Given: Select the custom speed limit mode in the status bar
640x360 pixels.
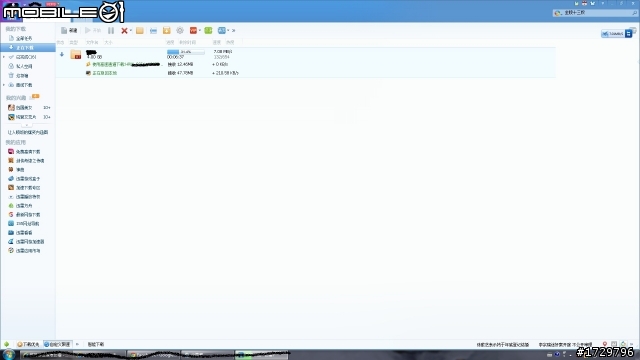Looking at the screenshot, I should pyautogui.click(x=57, y=344).
